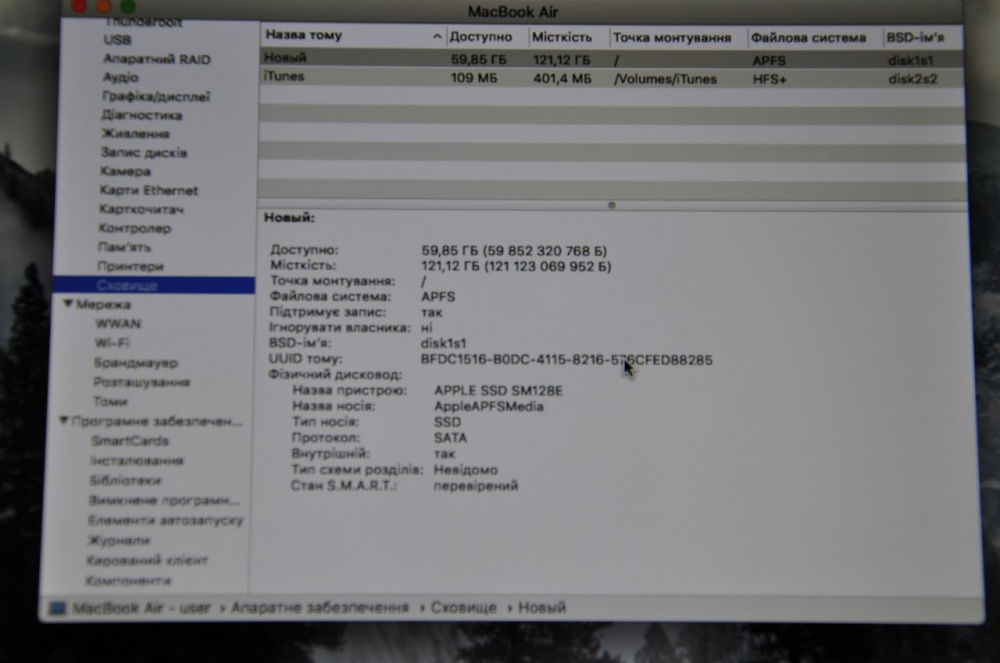Image resolution: width=1000 pixels, height=663 pixels.
Task: Click Сховище in the path bar
Action: click(463, 608)
